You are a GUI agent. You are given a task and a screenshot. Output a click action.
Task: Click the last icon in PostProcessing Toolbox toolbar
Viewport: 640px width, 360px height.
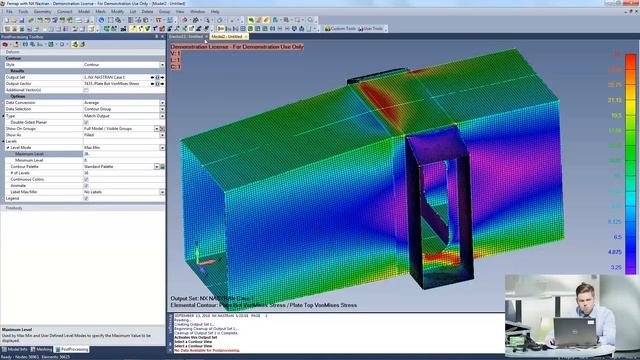pos(82,44)
